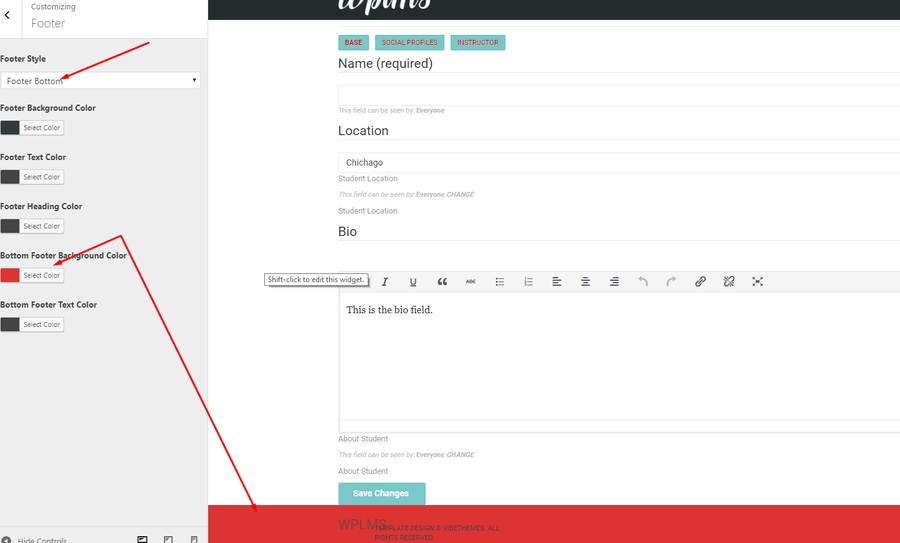This screenshot has height=543, width=900.
Task: Open the Footer Style dropdown
Action: click(x=100, y=80)
